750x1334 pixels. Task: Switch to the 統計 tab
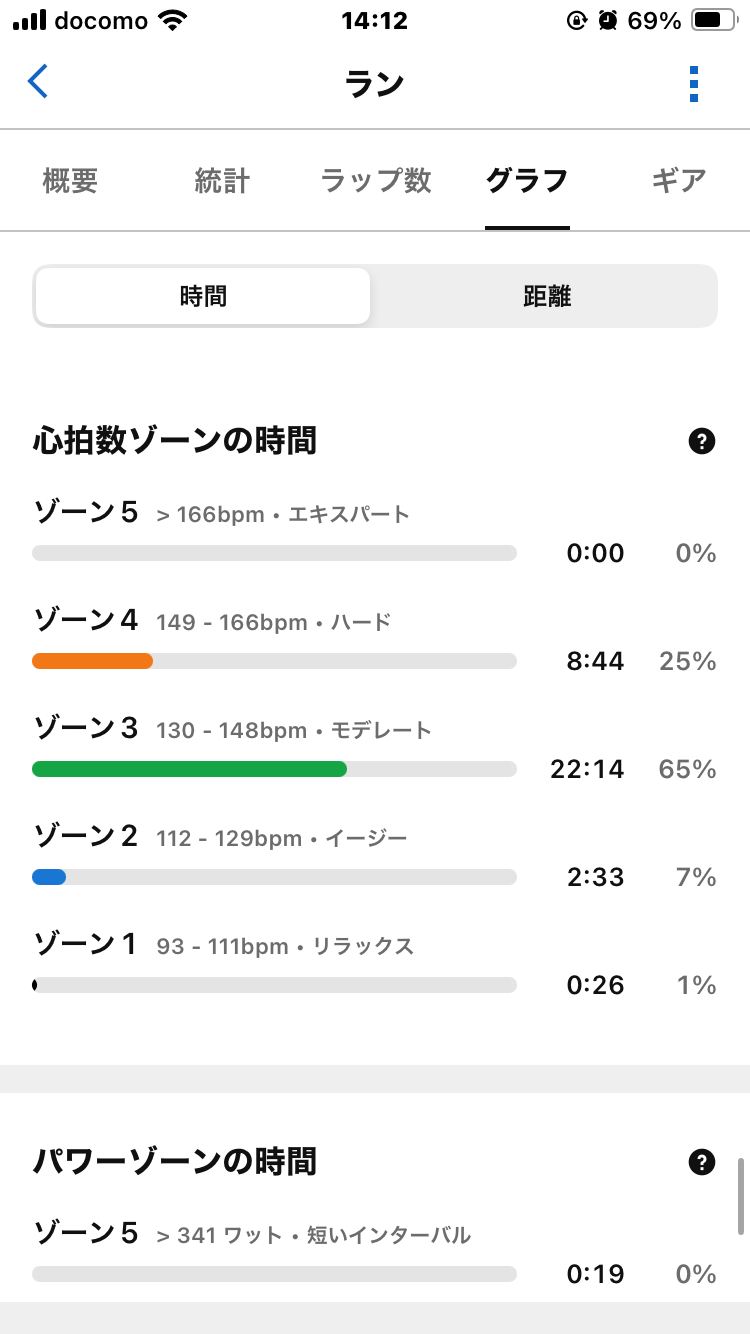(x=222, y=181)
